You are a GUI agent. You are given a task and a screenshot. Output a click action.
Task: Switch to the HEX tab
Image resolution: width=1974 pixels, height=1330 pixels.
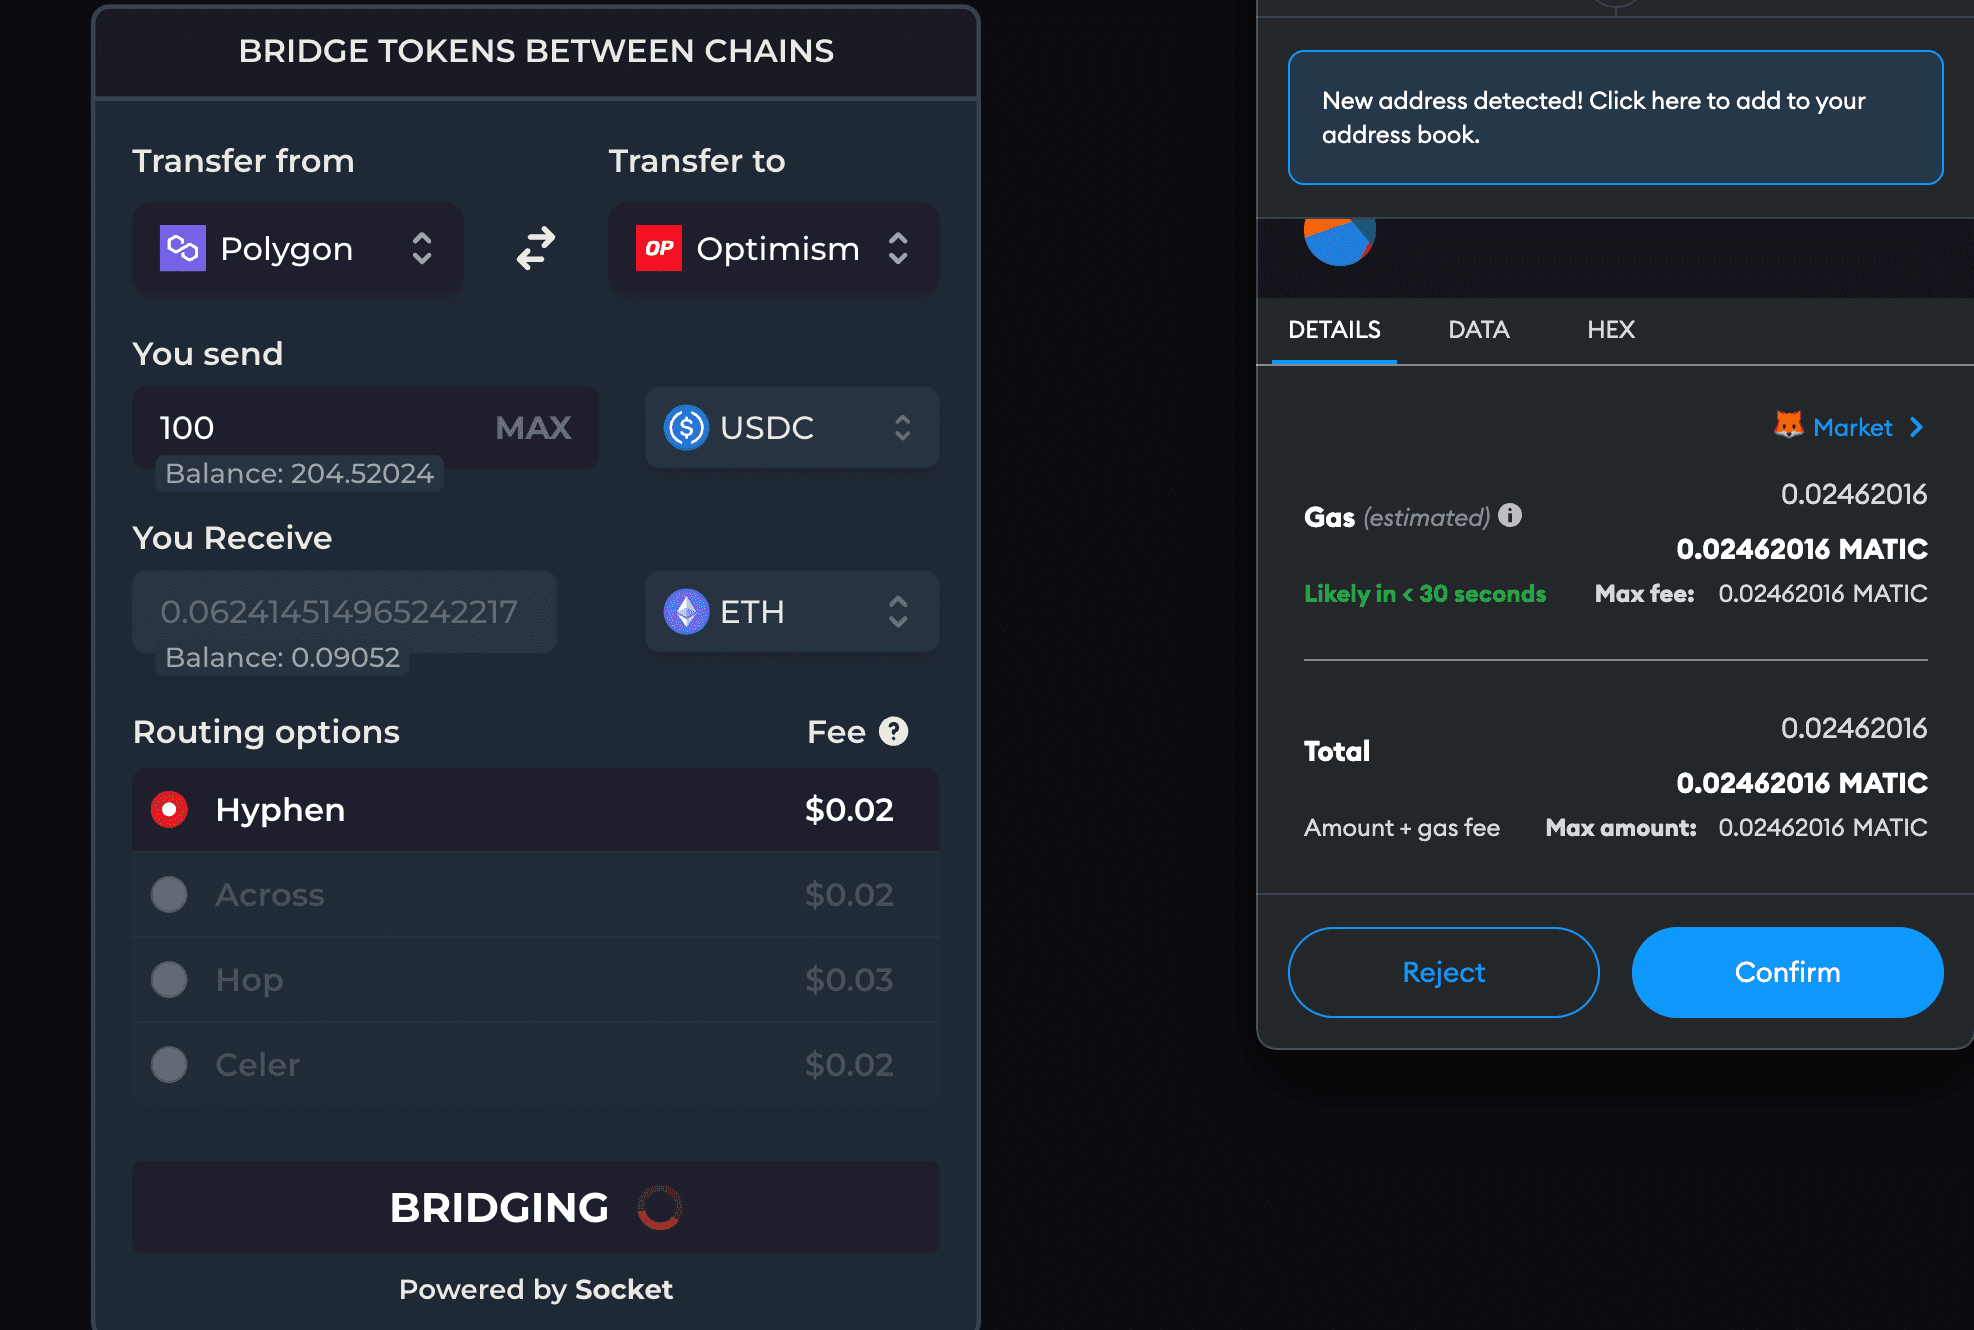click(x=1611, y=330)
